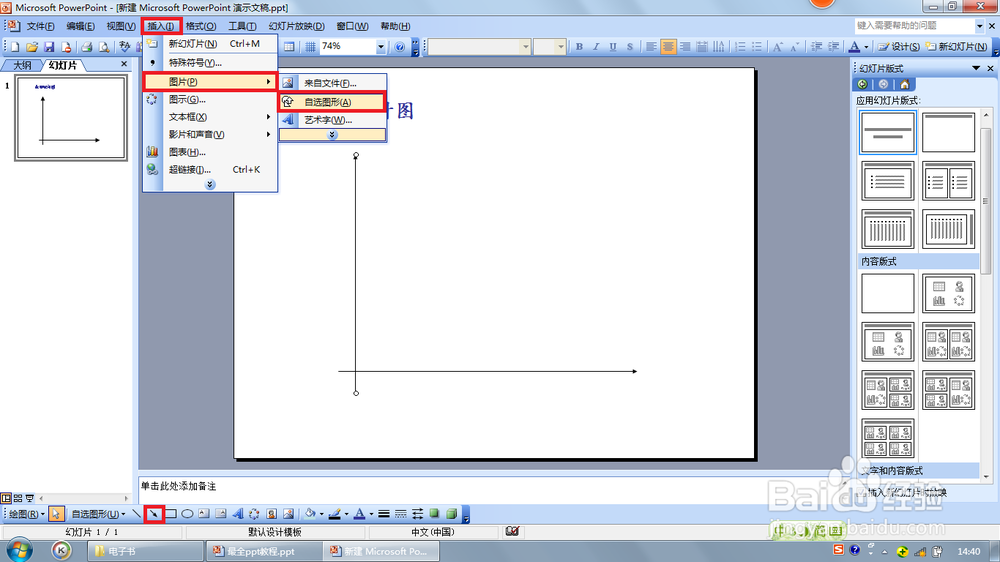Insert a horizontal text box from drawing toolbar
This screenshot has height=562, width=1000.
click(204, 514)
